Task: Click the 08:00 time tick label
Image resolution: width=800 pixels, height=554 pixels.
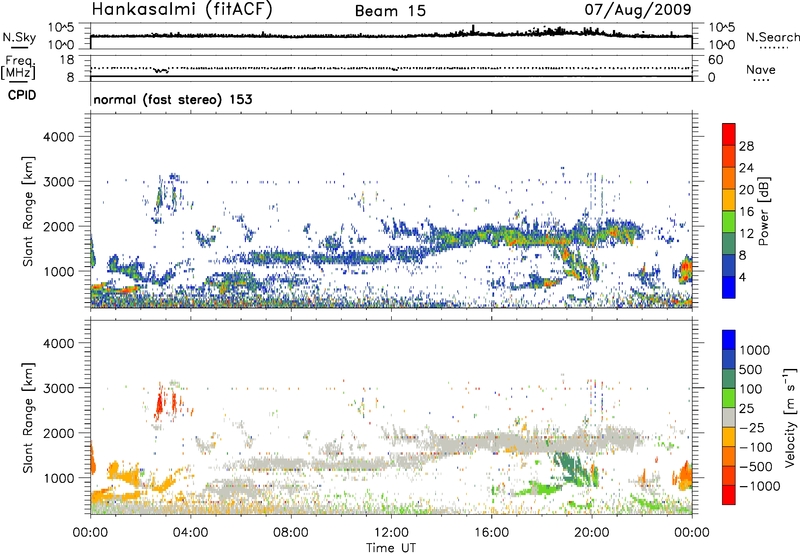Action: [291, 533]
